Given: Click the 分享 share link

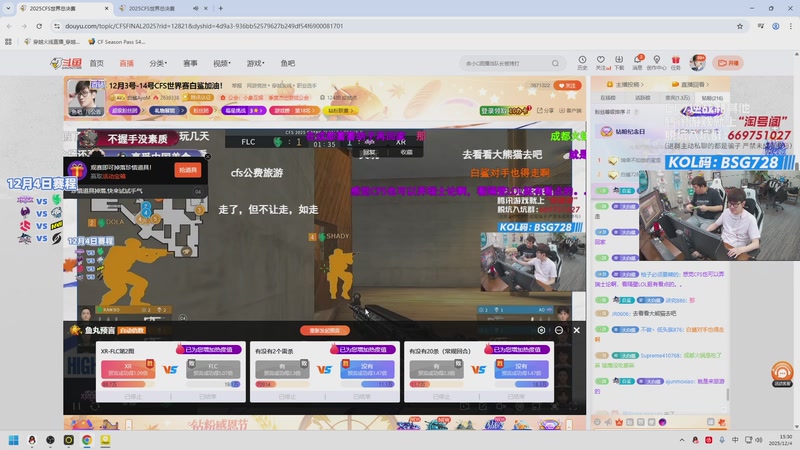Looking at the screenshot, I should (x=545, y=110).
